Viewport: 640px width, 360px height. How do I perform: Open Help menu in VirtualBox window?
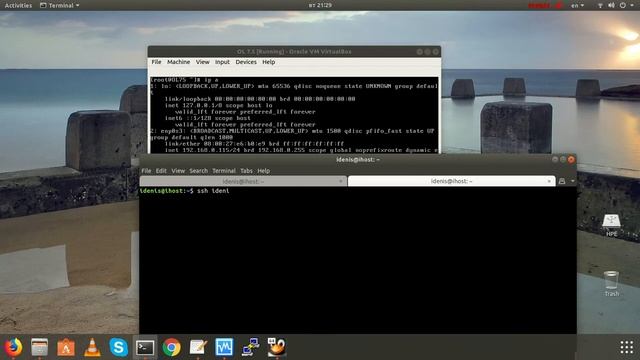[x=269, y=62]
